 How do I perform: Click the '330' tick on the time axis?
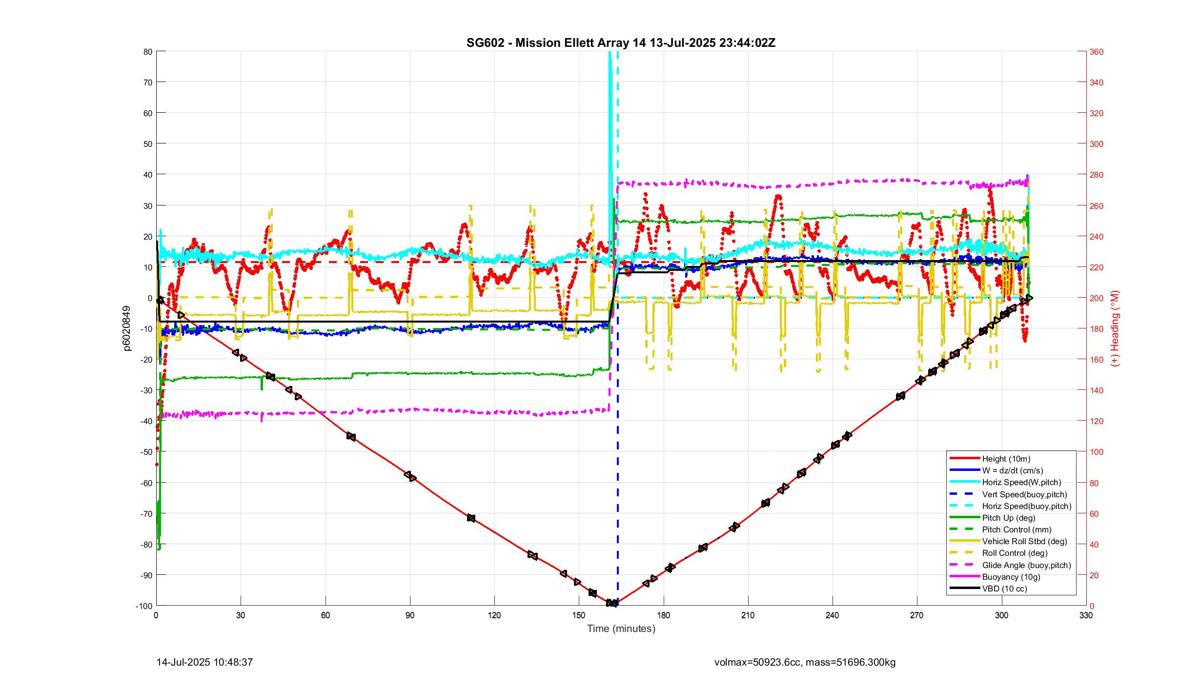1086,616
